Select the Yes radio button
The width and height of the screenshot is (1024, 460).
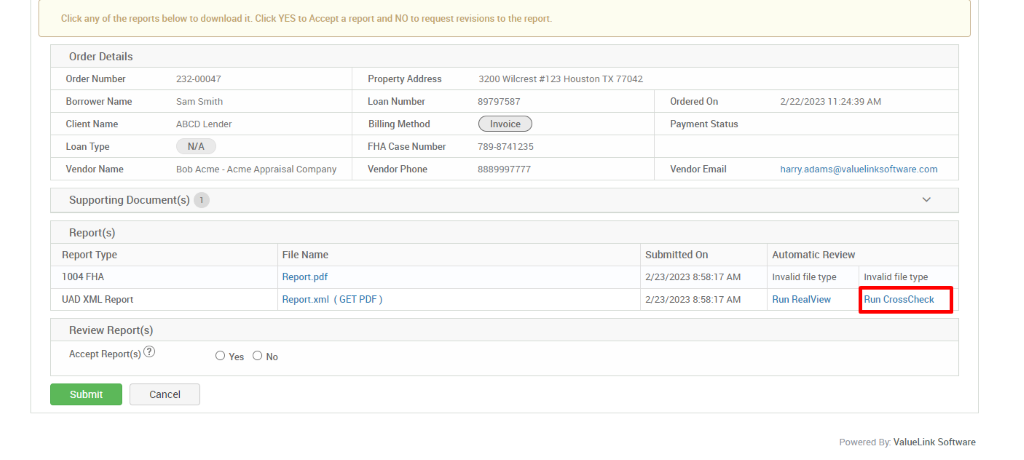(220, 356)
